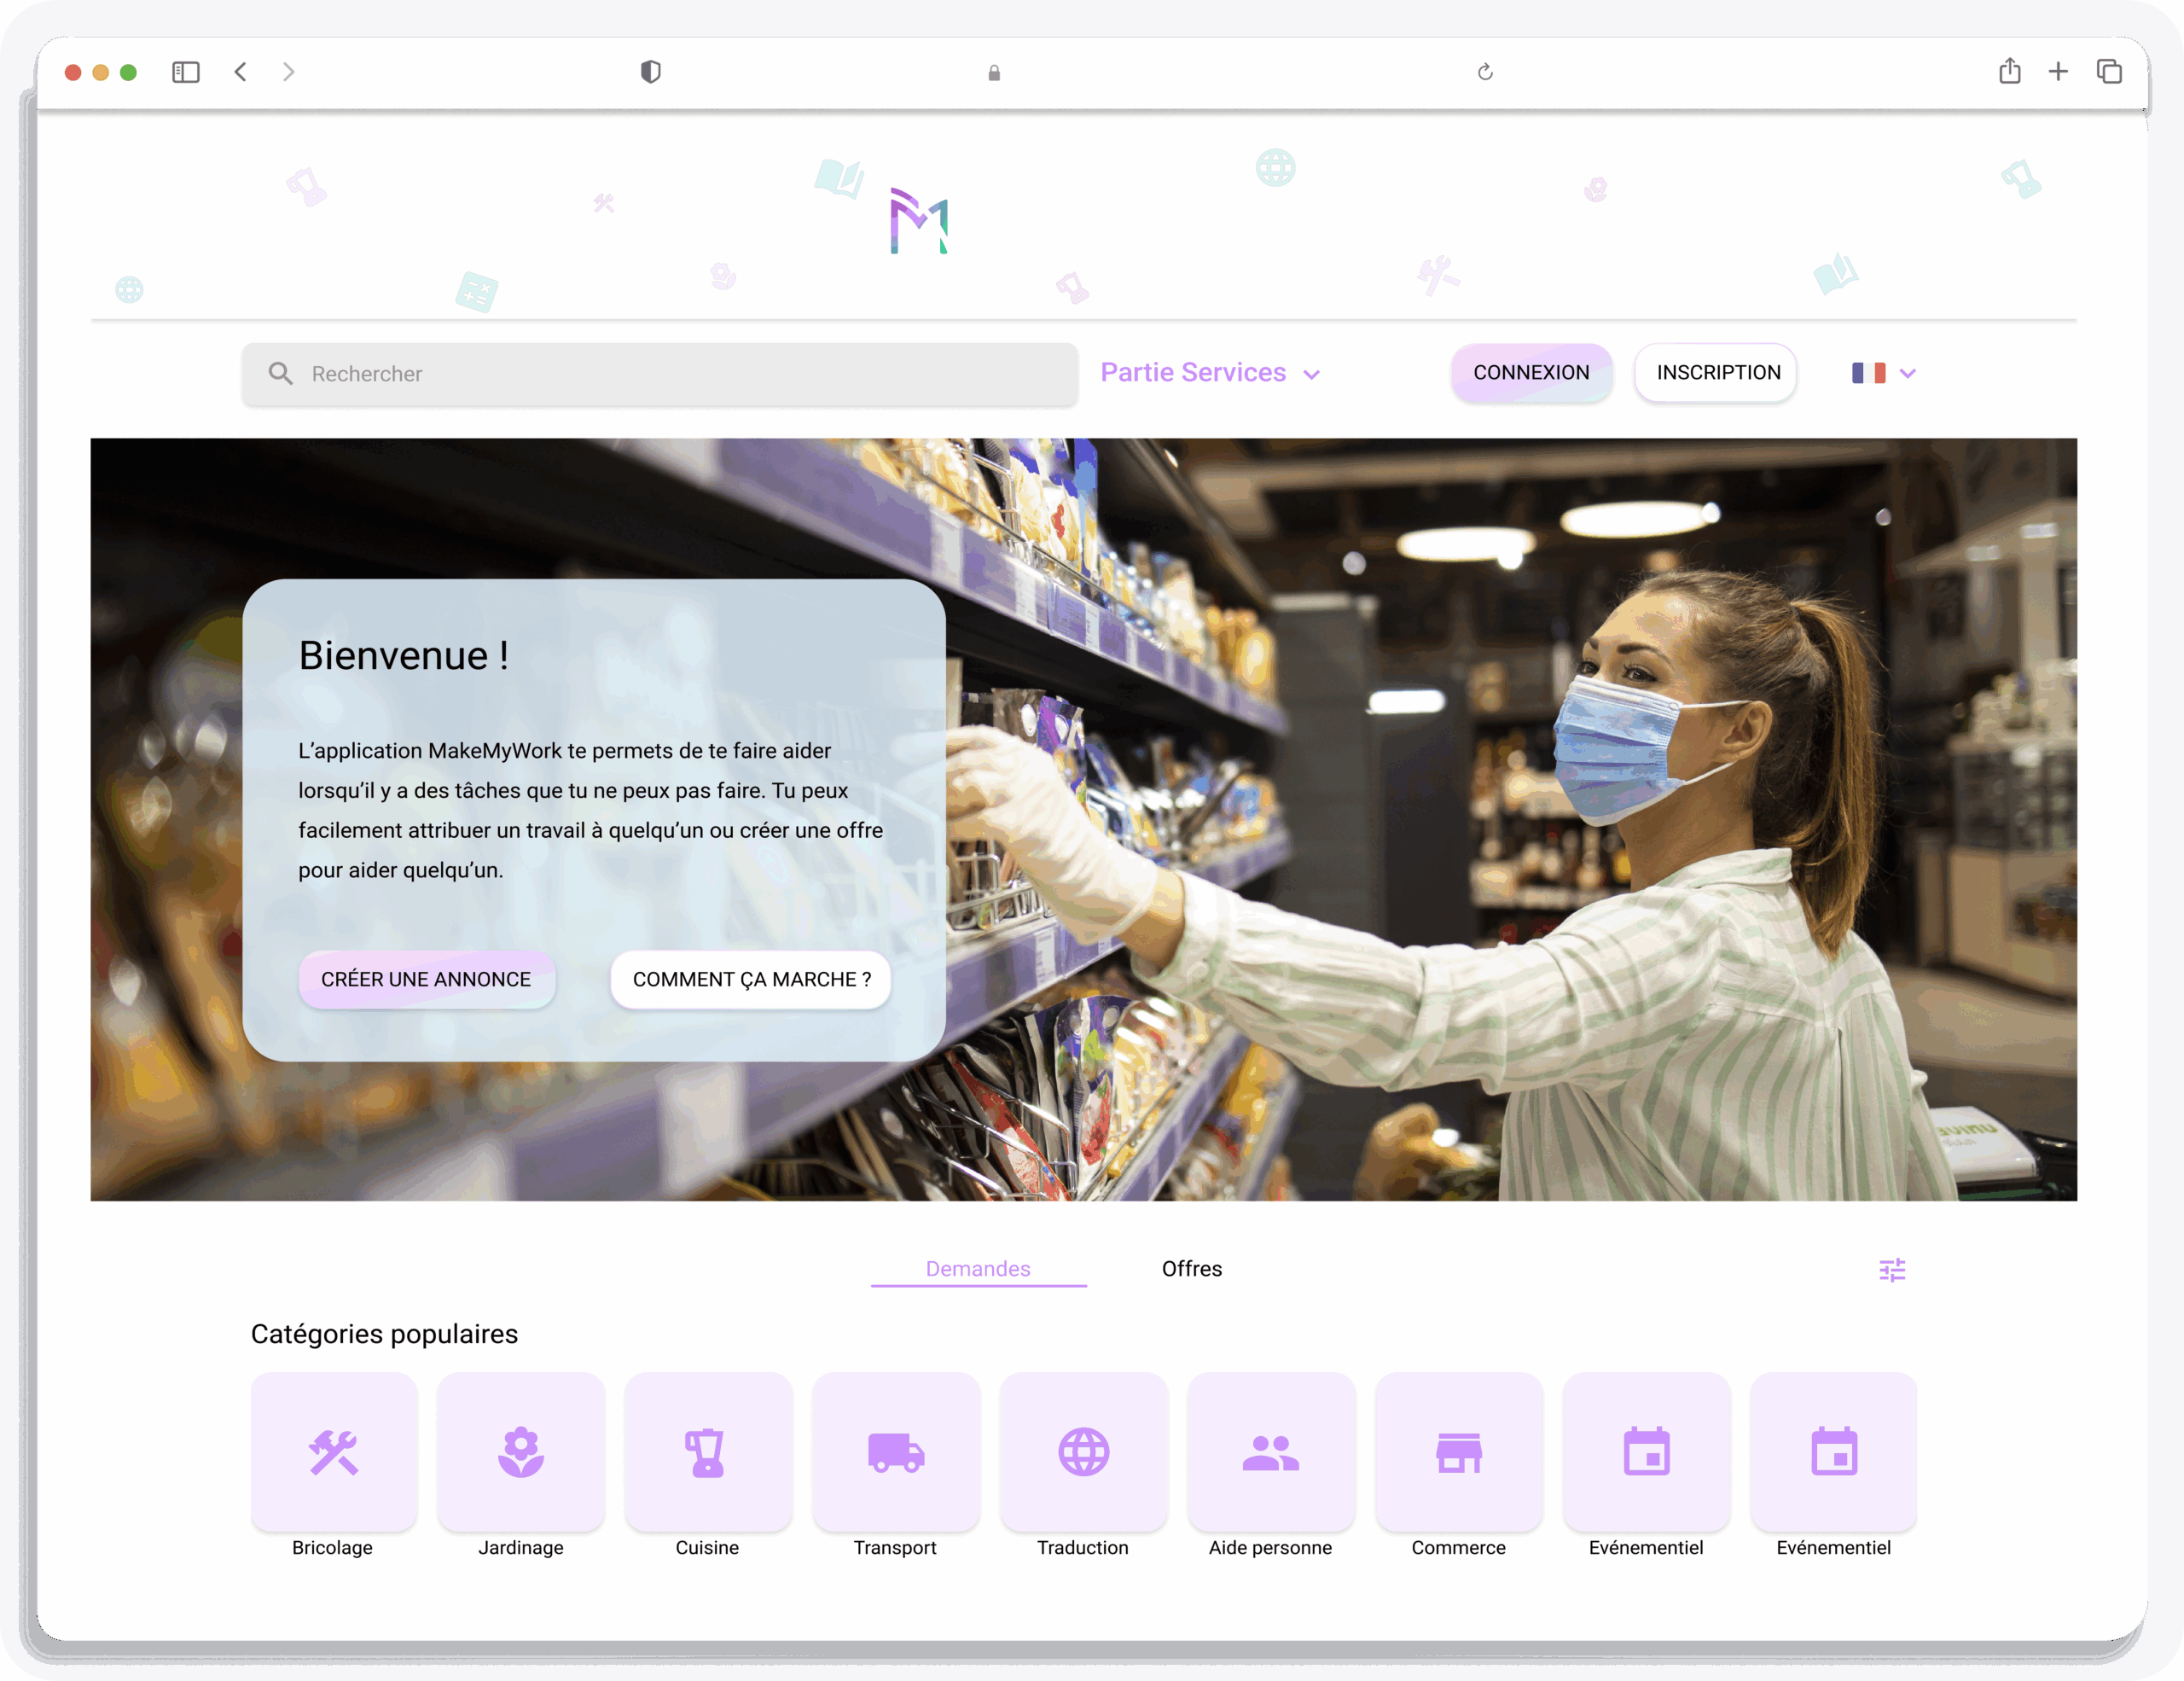
Task: Open the Aide personne category tile
Action: point(1271,1451)
